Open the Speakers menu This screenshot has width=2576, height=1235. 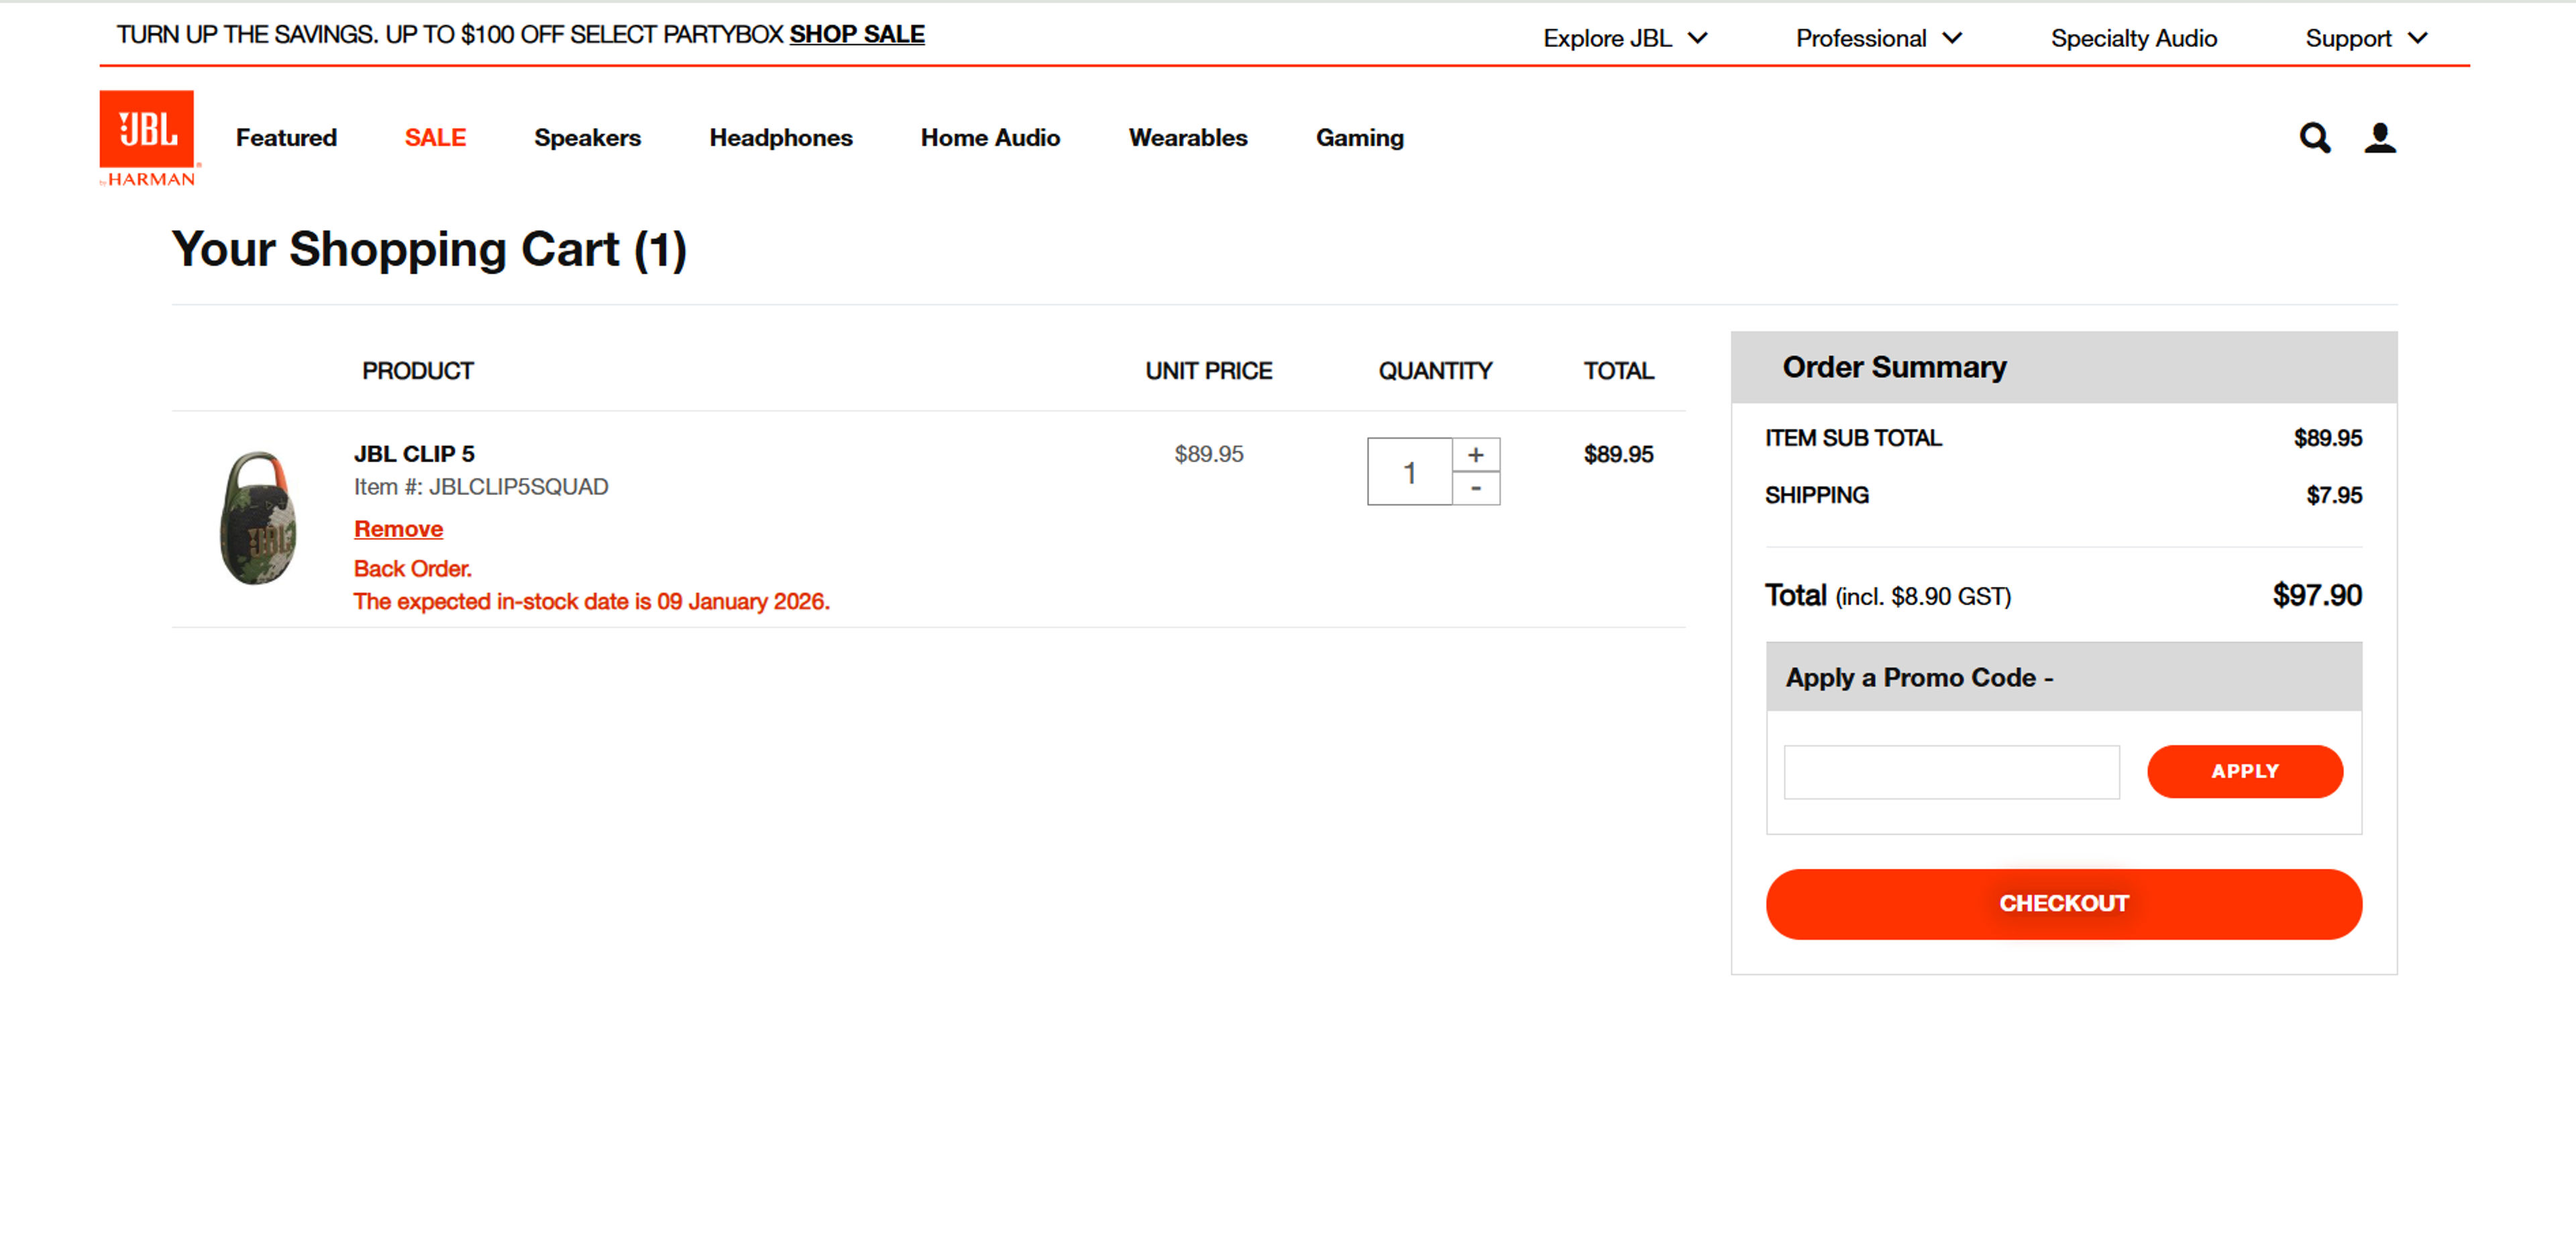[587, 137]
